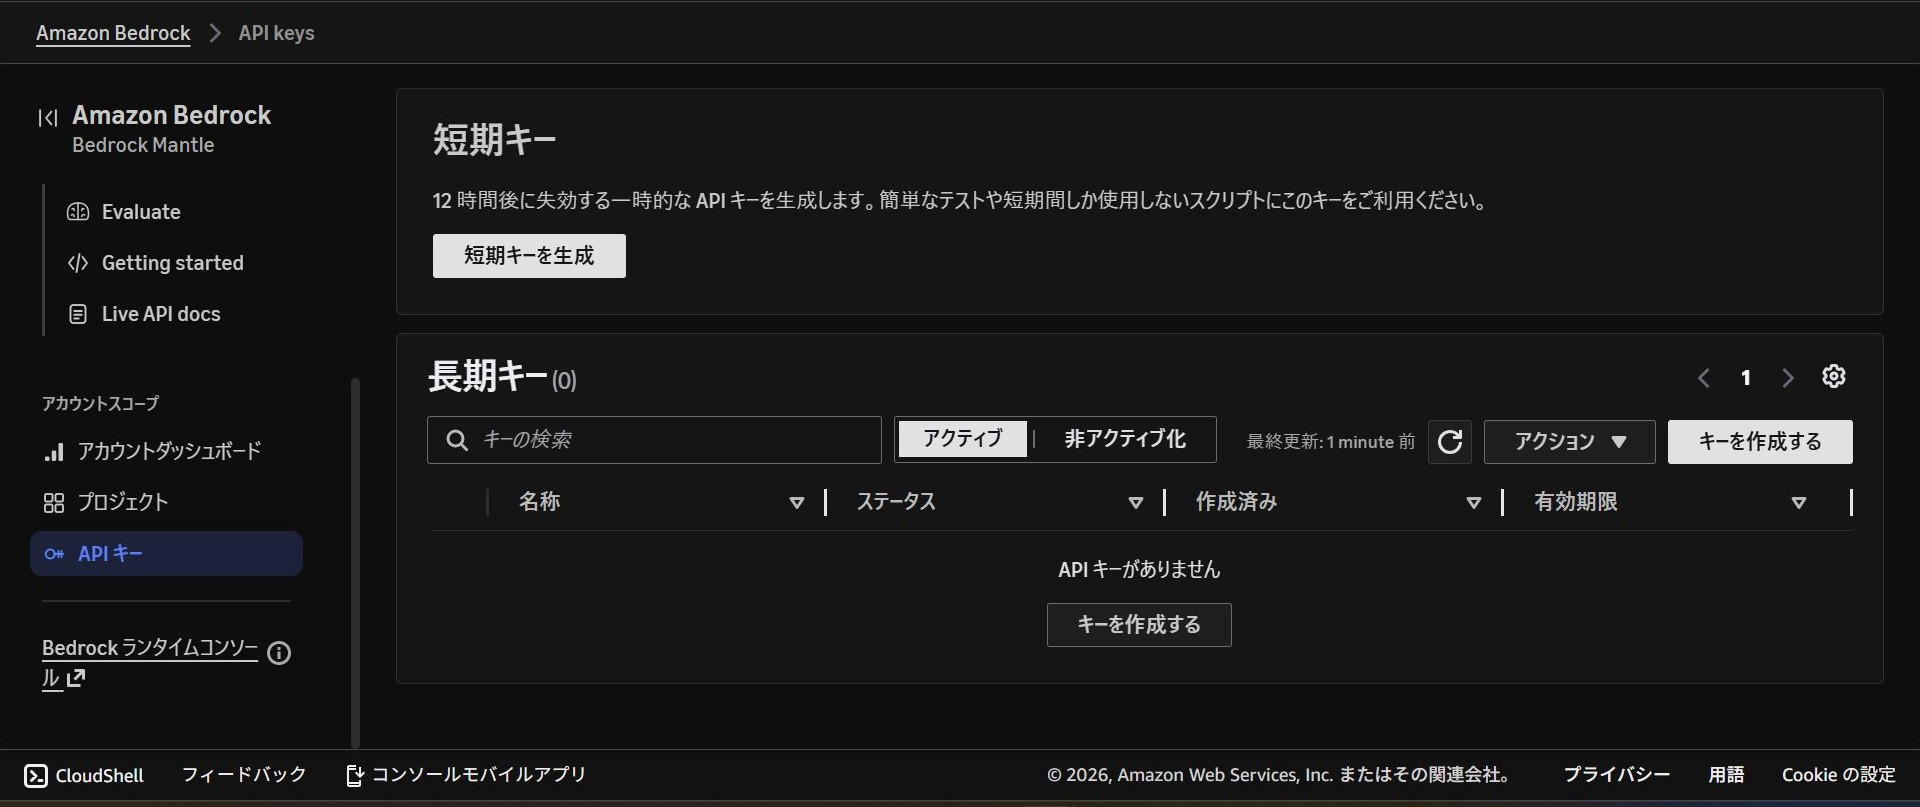Go to previous page of keys
Viewport: 1920px width, 807px height.
[1704, 378]
